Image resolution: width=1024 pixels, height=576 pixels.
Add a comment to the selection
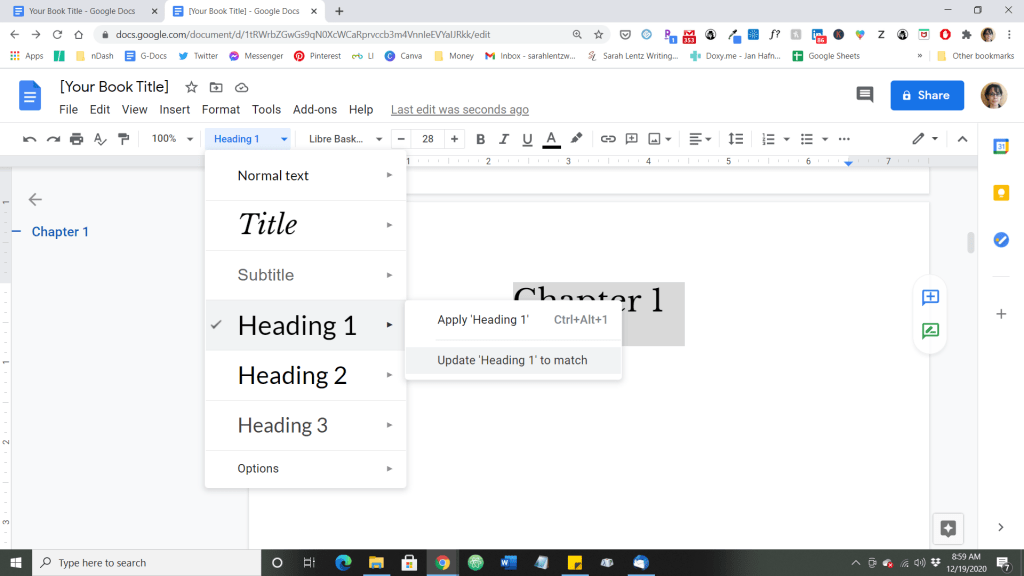(631, 138)
